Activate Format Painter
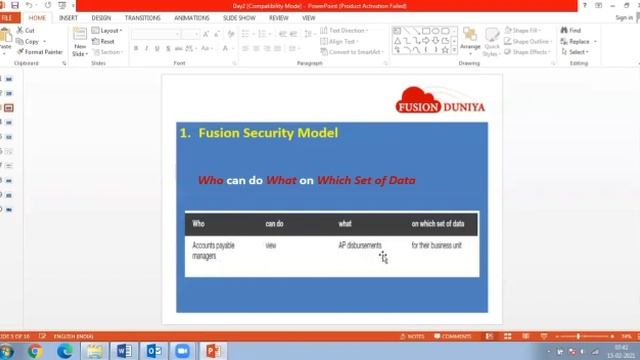 tap(40, 52)
